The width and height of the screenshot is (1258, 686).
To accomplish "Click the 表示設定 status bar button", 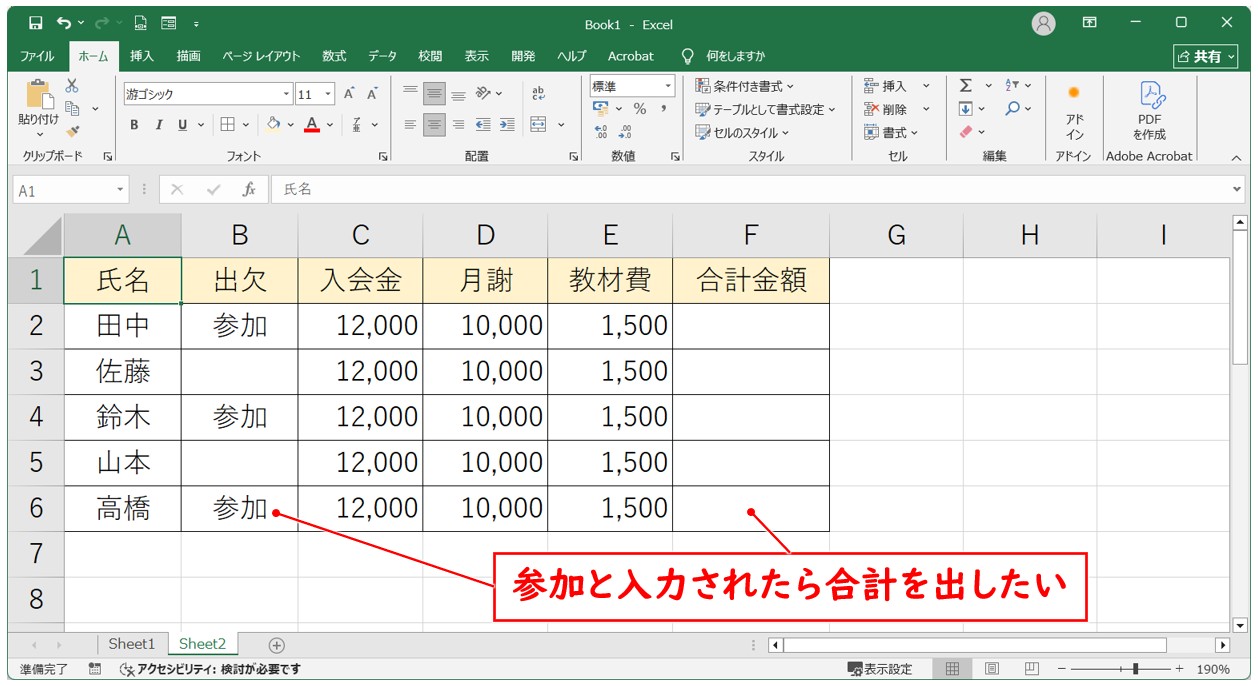I will point(880,669).
